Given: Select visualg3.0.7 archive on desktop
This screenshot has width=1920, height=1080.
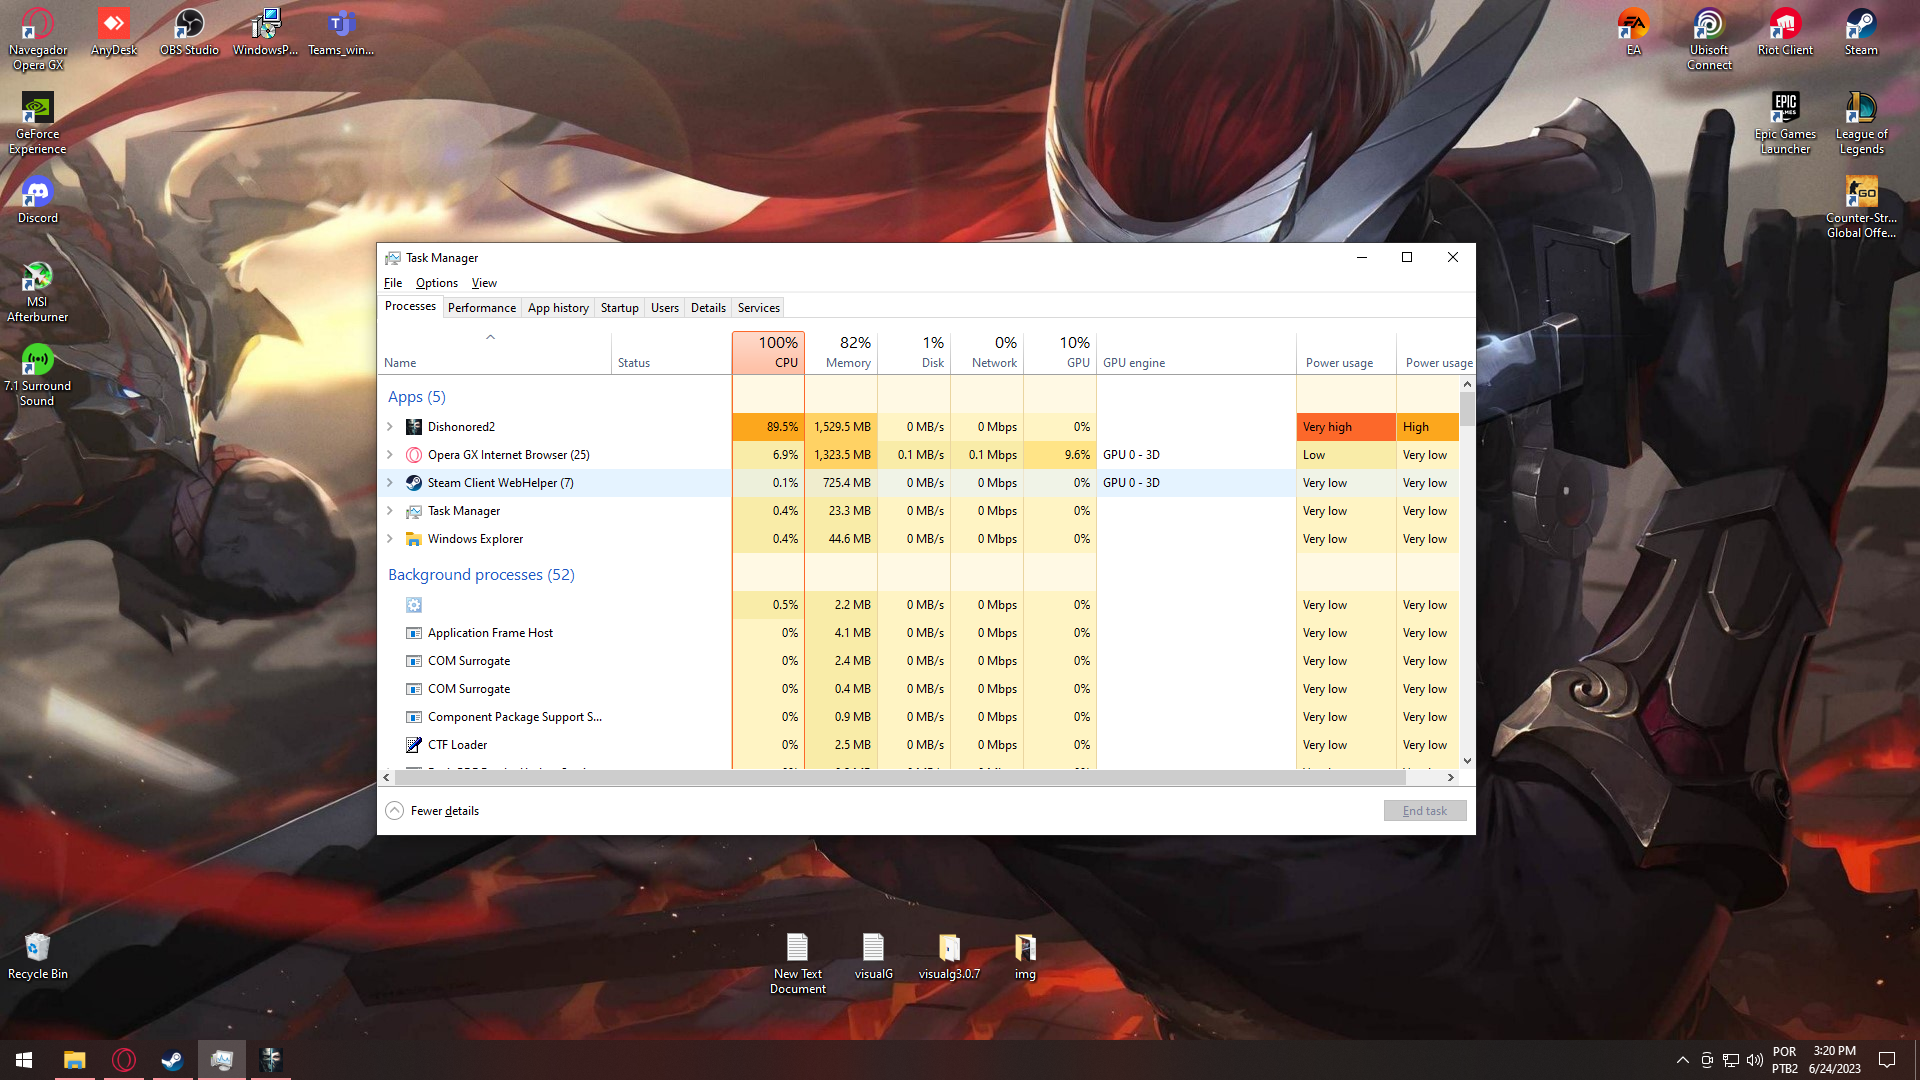Looking at the screenshot, I should point(949,956).
